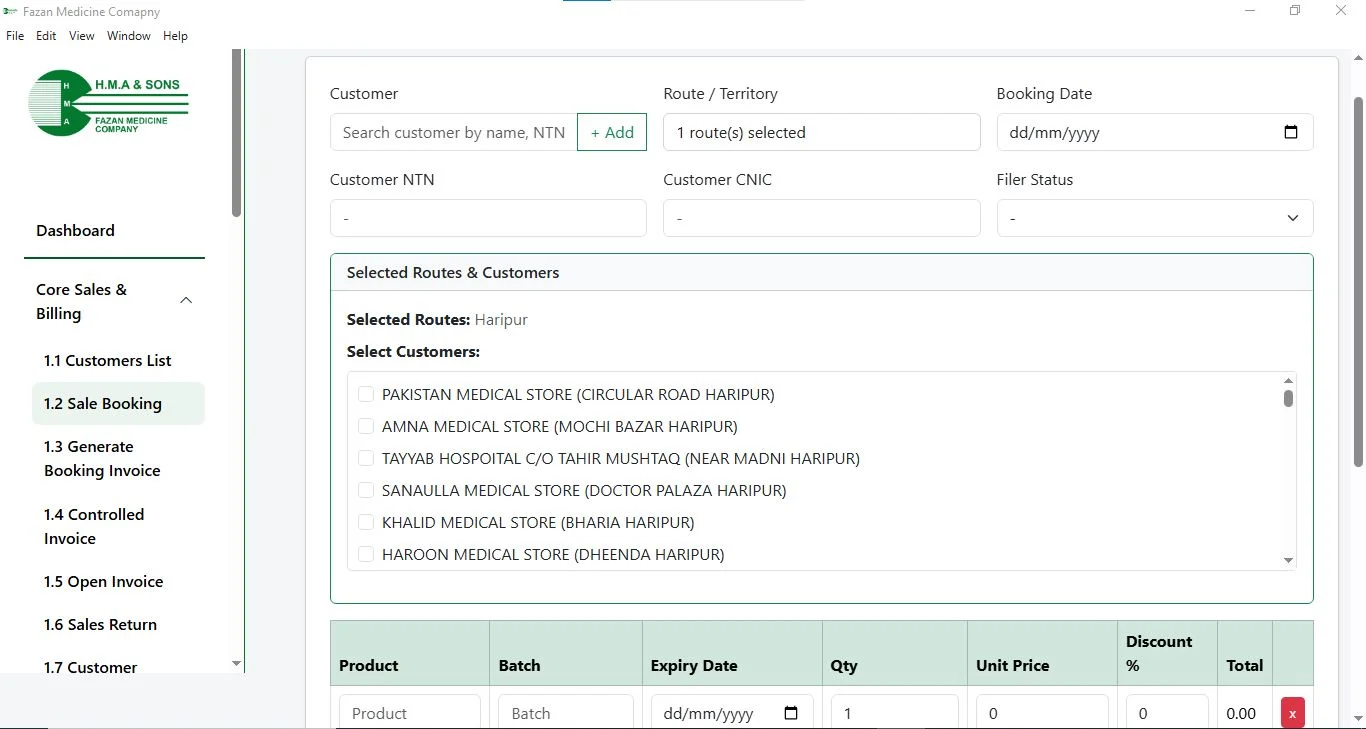This screenshot has width=1366, height=729.
Task: Click the Discount % input field
Action: 1167,712
